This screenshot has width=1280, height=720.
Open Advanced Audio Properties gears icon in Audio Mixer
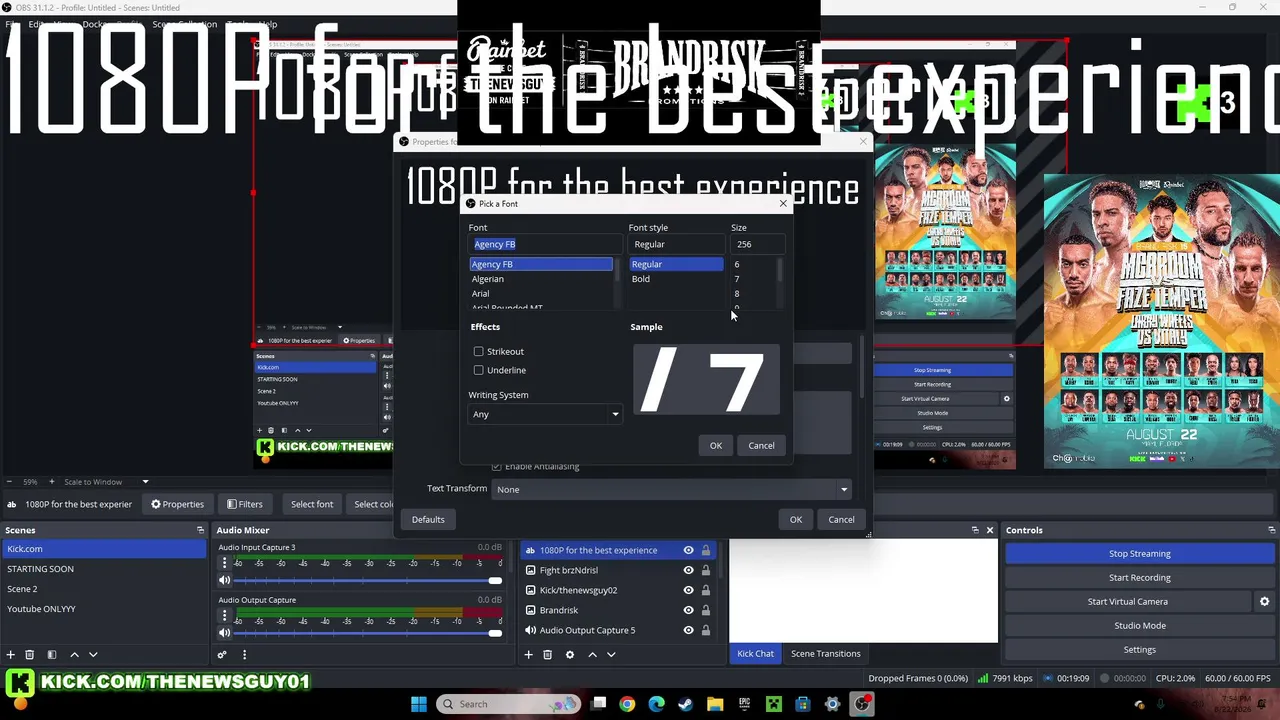pyautogui.click(x=222, y=654)
